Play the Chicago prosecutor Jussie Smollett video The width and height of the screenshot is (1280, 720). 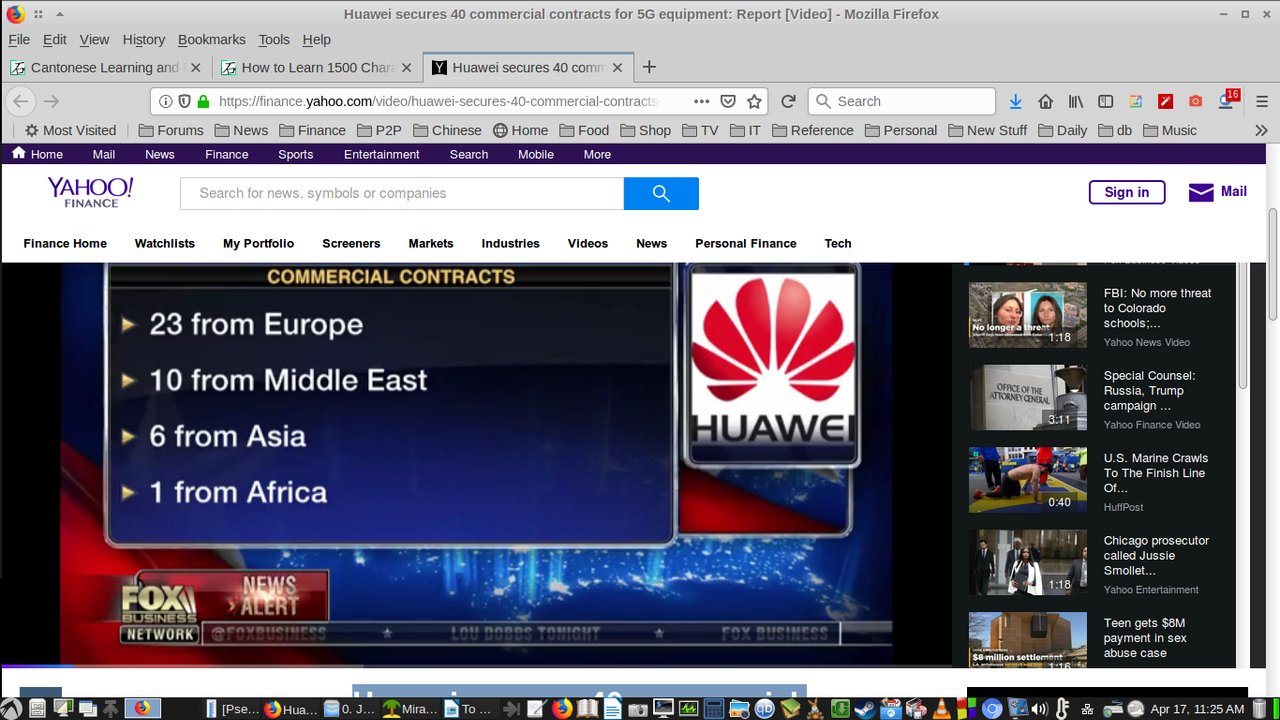(1028, 562)
